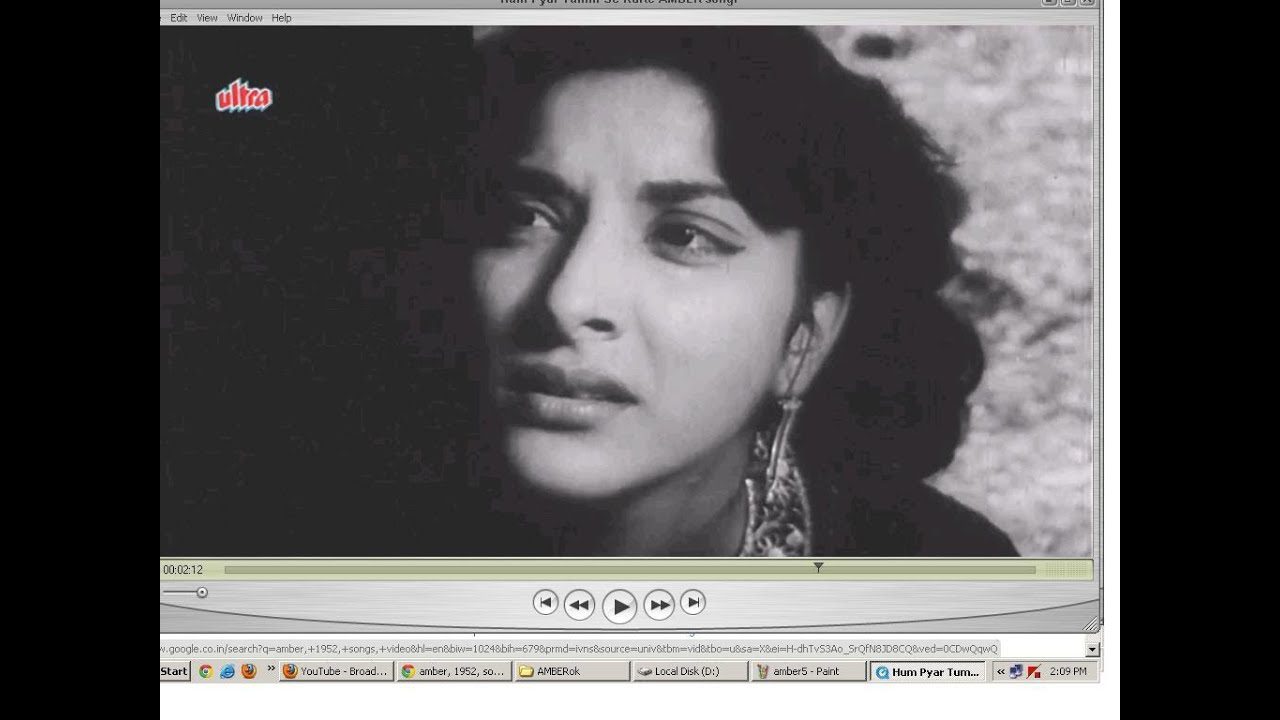Viewport: 1280px width, 720px height.
Task: Click the volume slider knob
Action: click(202, 593)
